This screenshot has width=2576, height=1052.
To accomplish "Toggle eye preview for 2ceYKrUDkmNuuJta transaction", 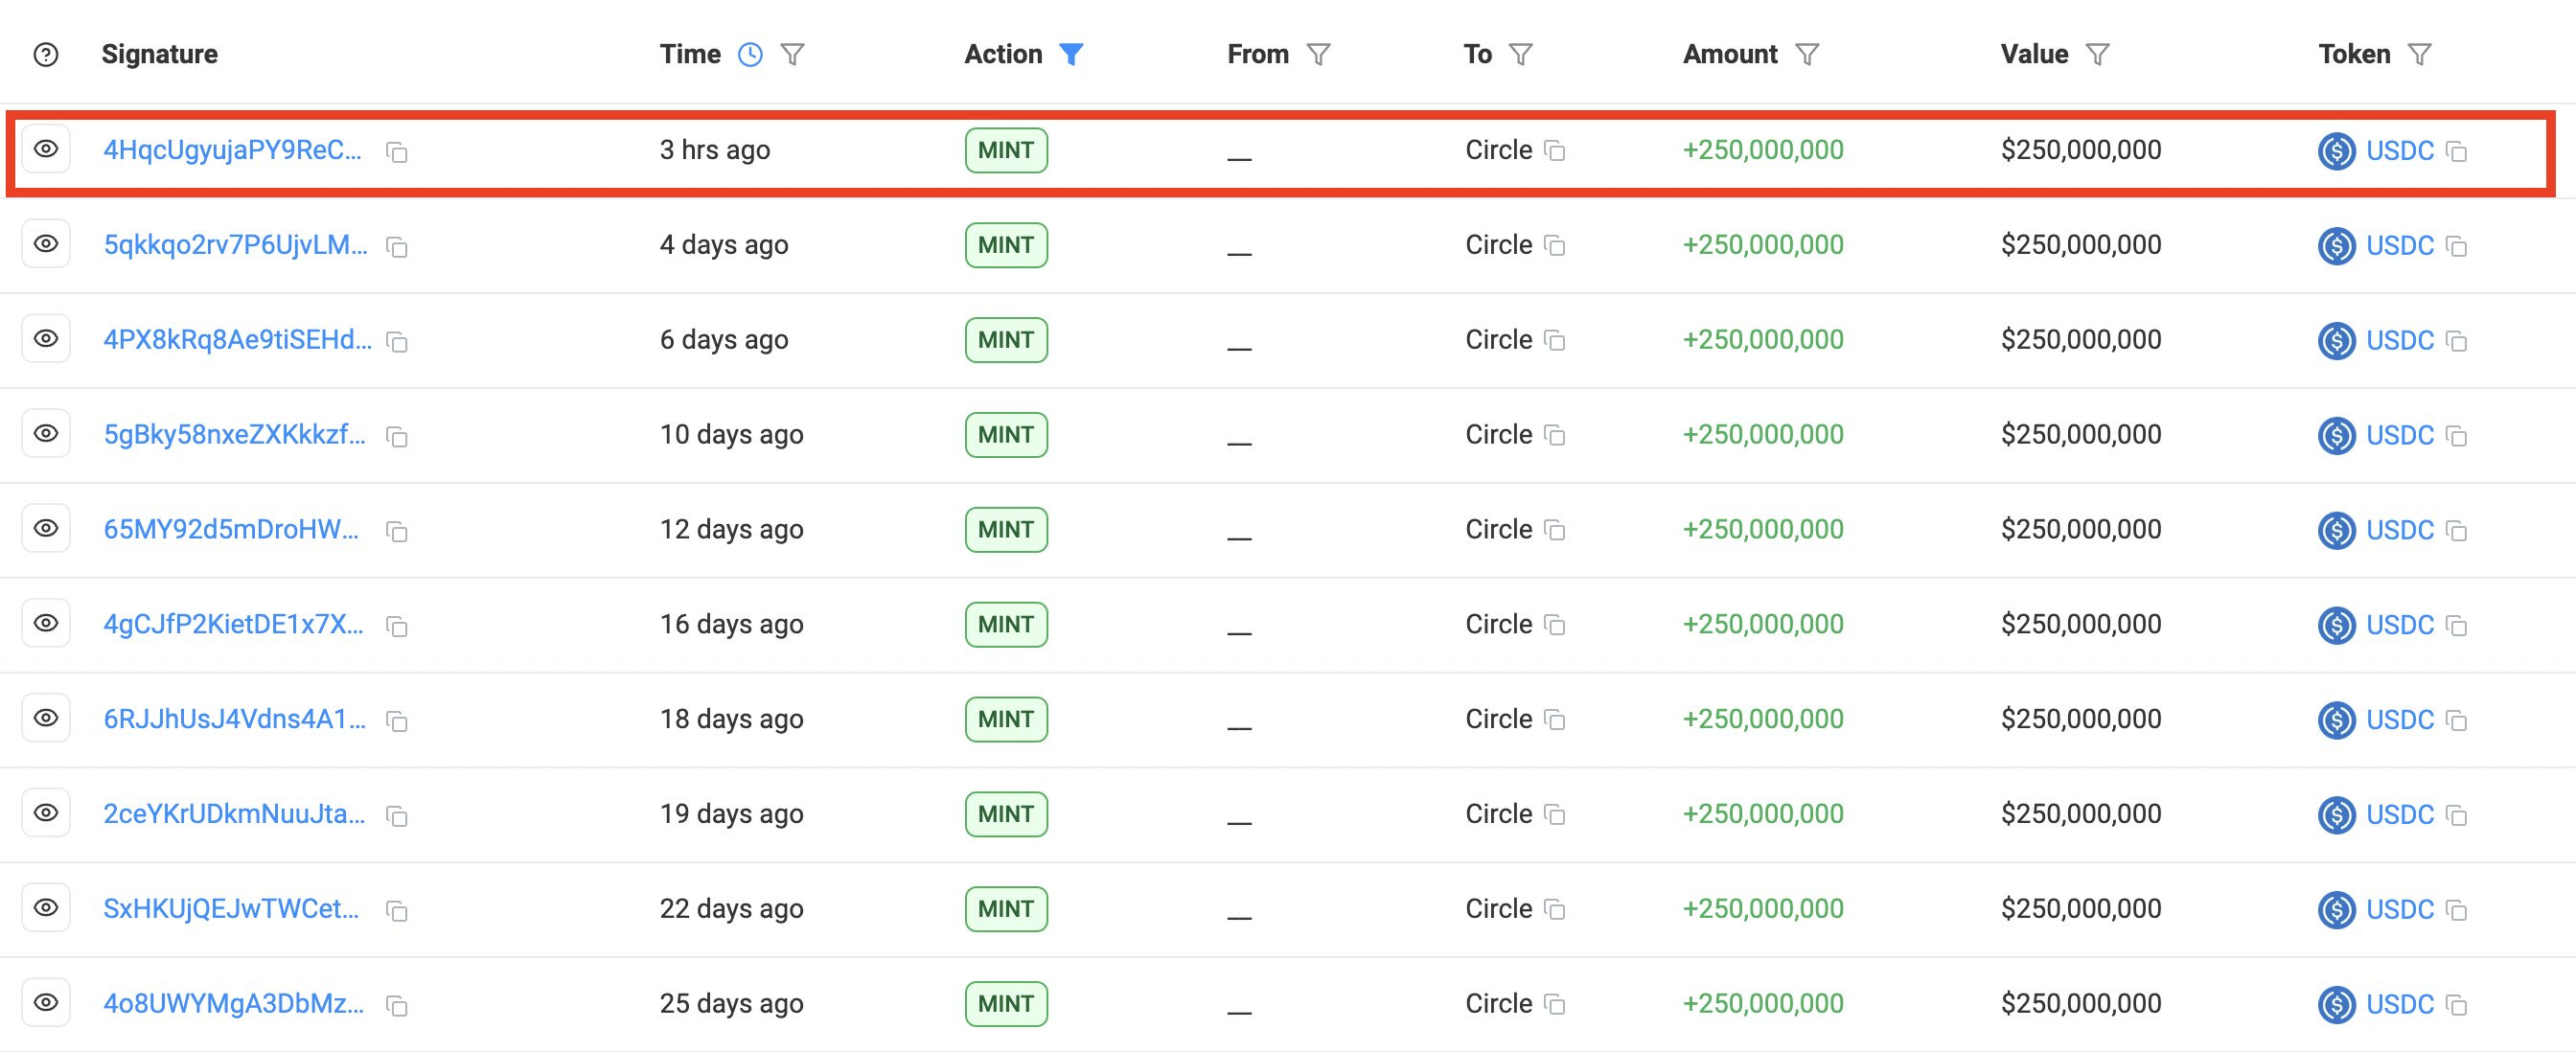I will (x=46, y=813).
